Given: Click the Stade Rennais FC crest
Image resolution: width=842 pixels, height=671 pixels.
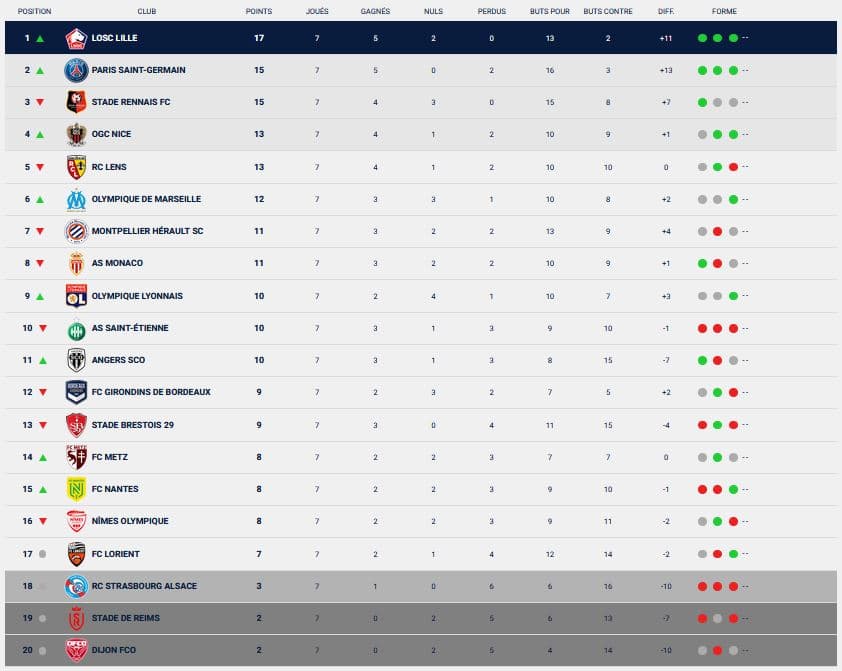Looking at the screenshot, I should click(76, 102).
